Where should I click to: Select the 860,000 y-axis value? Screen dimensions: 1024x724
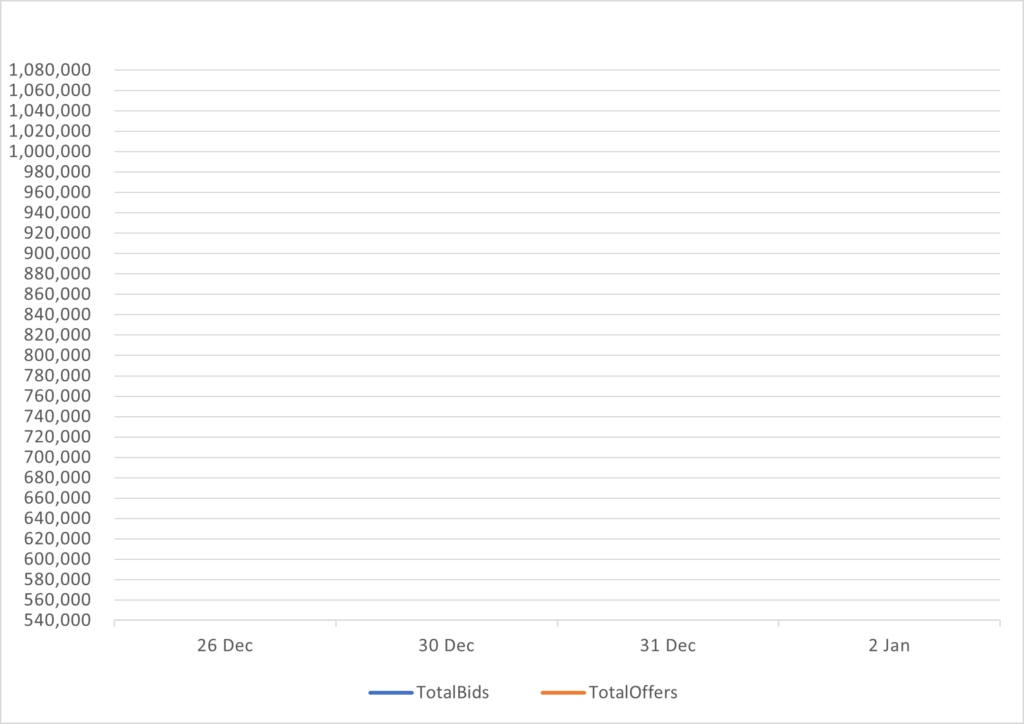pyautogui.click(x=56, y=294)
